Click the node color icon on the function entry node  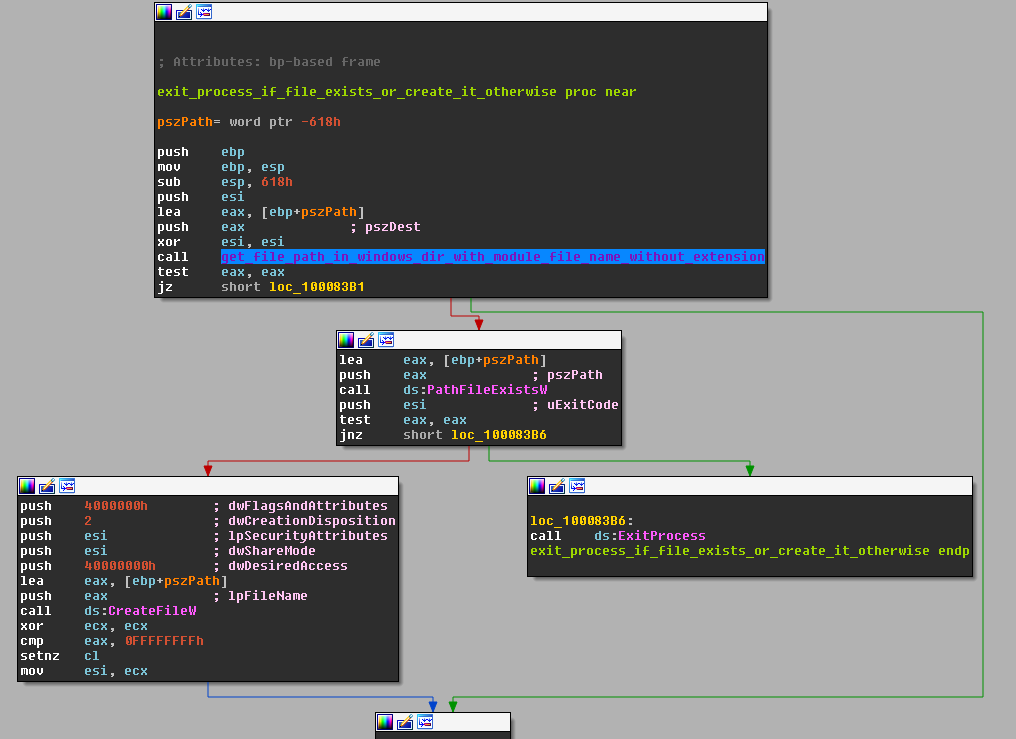coord(164,12)
